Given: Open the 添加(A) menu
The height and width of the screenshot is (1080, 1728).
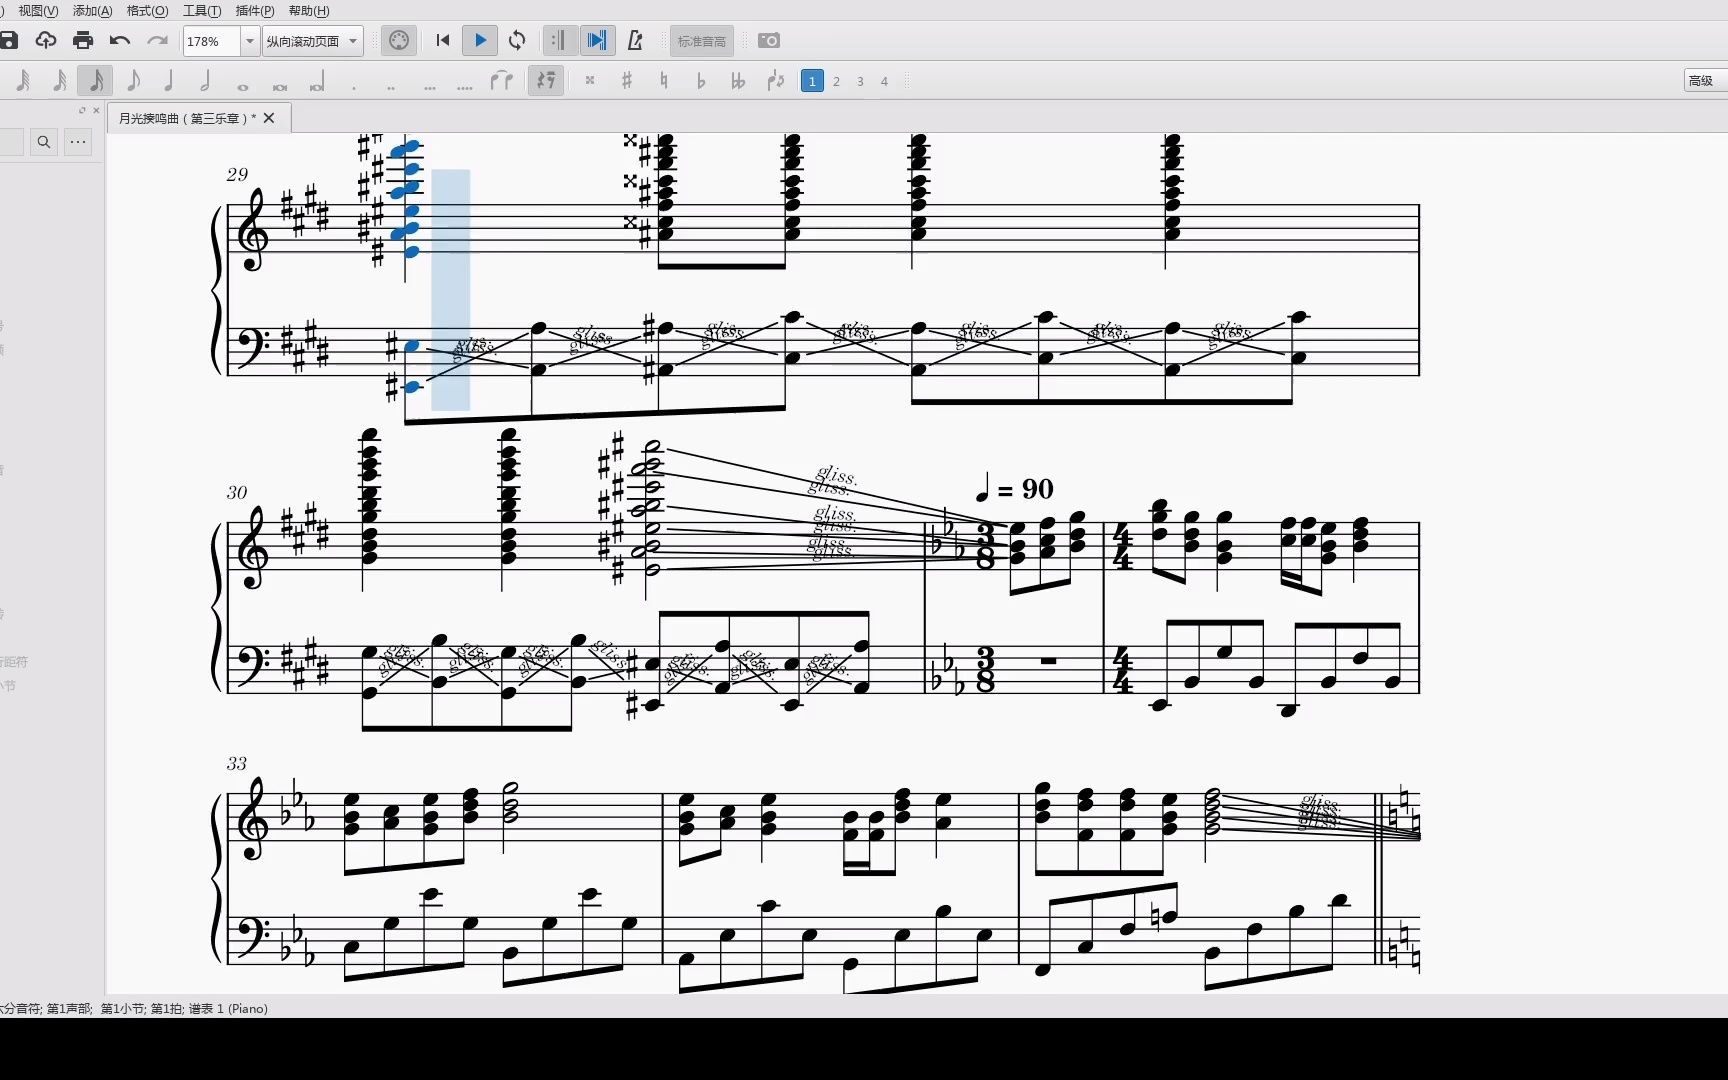Looking at the screenshot, I should [x=92, y=11].
